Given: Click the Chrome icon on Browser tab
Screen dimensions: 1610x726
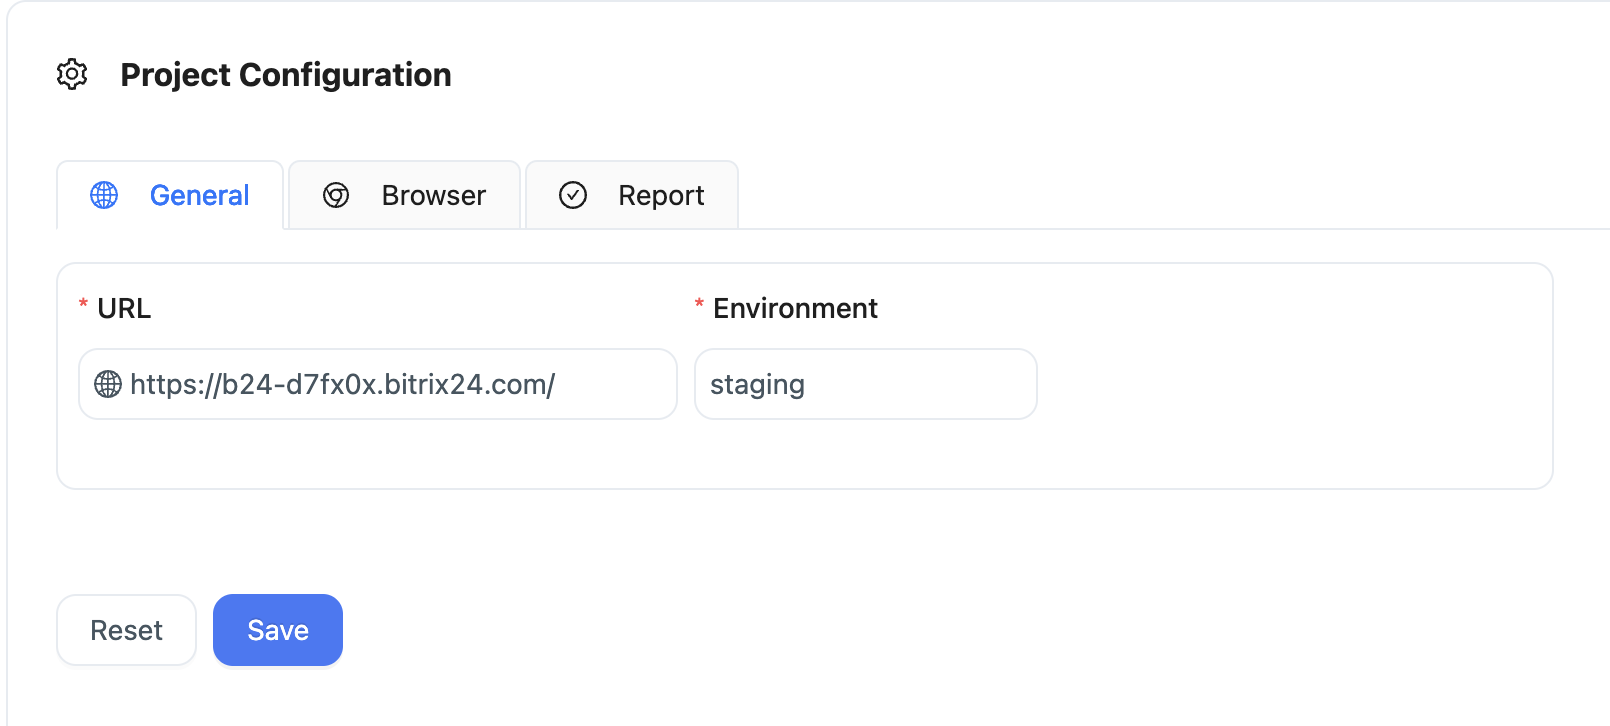Looking at the screenshot, I should pos(336,195).
